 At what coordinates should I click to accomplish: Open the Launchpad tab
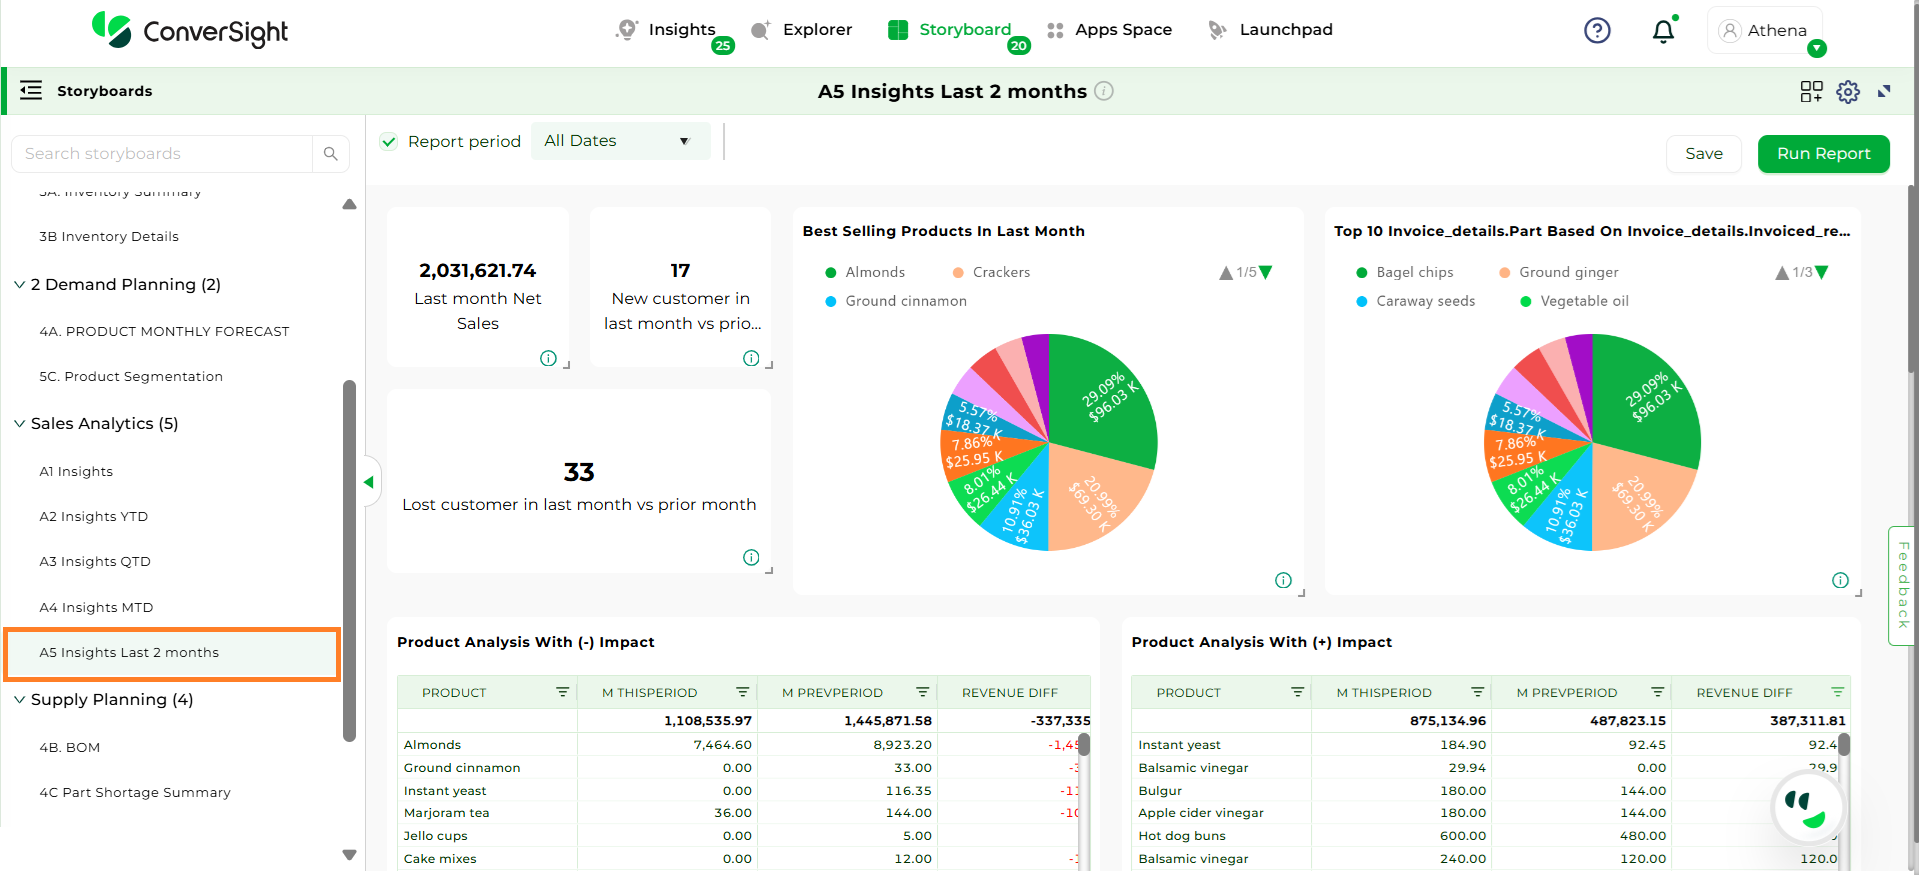(x=1270, y=30)
